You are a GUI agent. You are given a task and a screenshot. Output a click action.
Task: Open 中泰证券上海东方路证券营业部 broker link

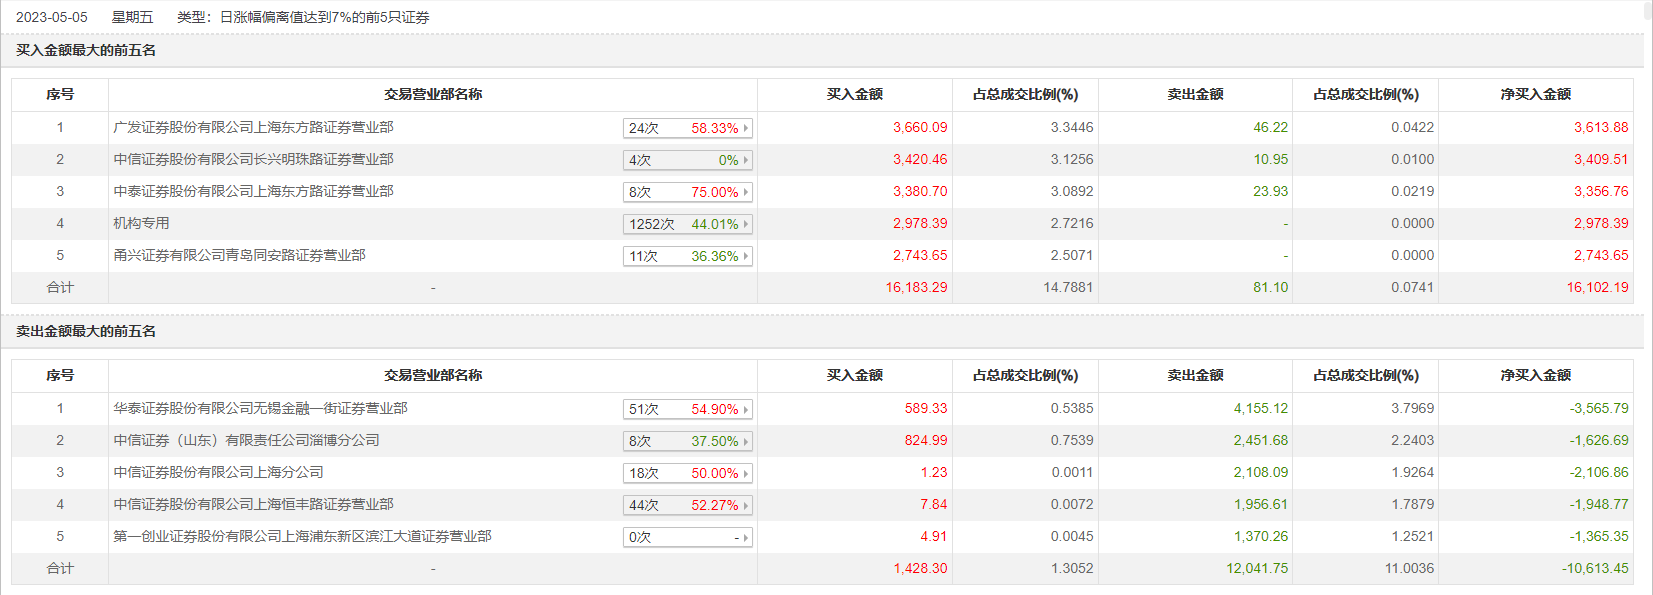(x=253, y=191)
